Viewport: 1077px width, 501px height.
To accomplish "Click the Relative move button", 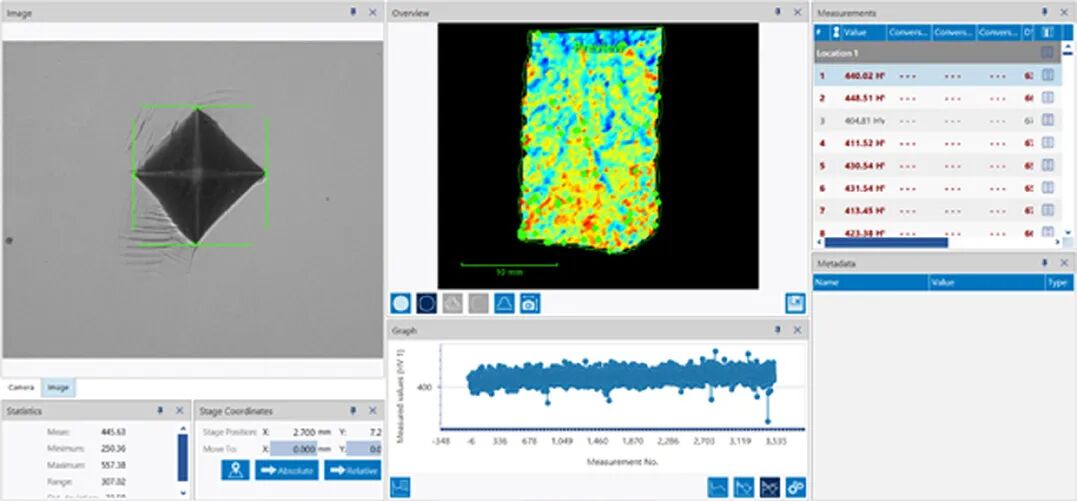I will coord(352,470).
